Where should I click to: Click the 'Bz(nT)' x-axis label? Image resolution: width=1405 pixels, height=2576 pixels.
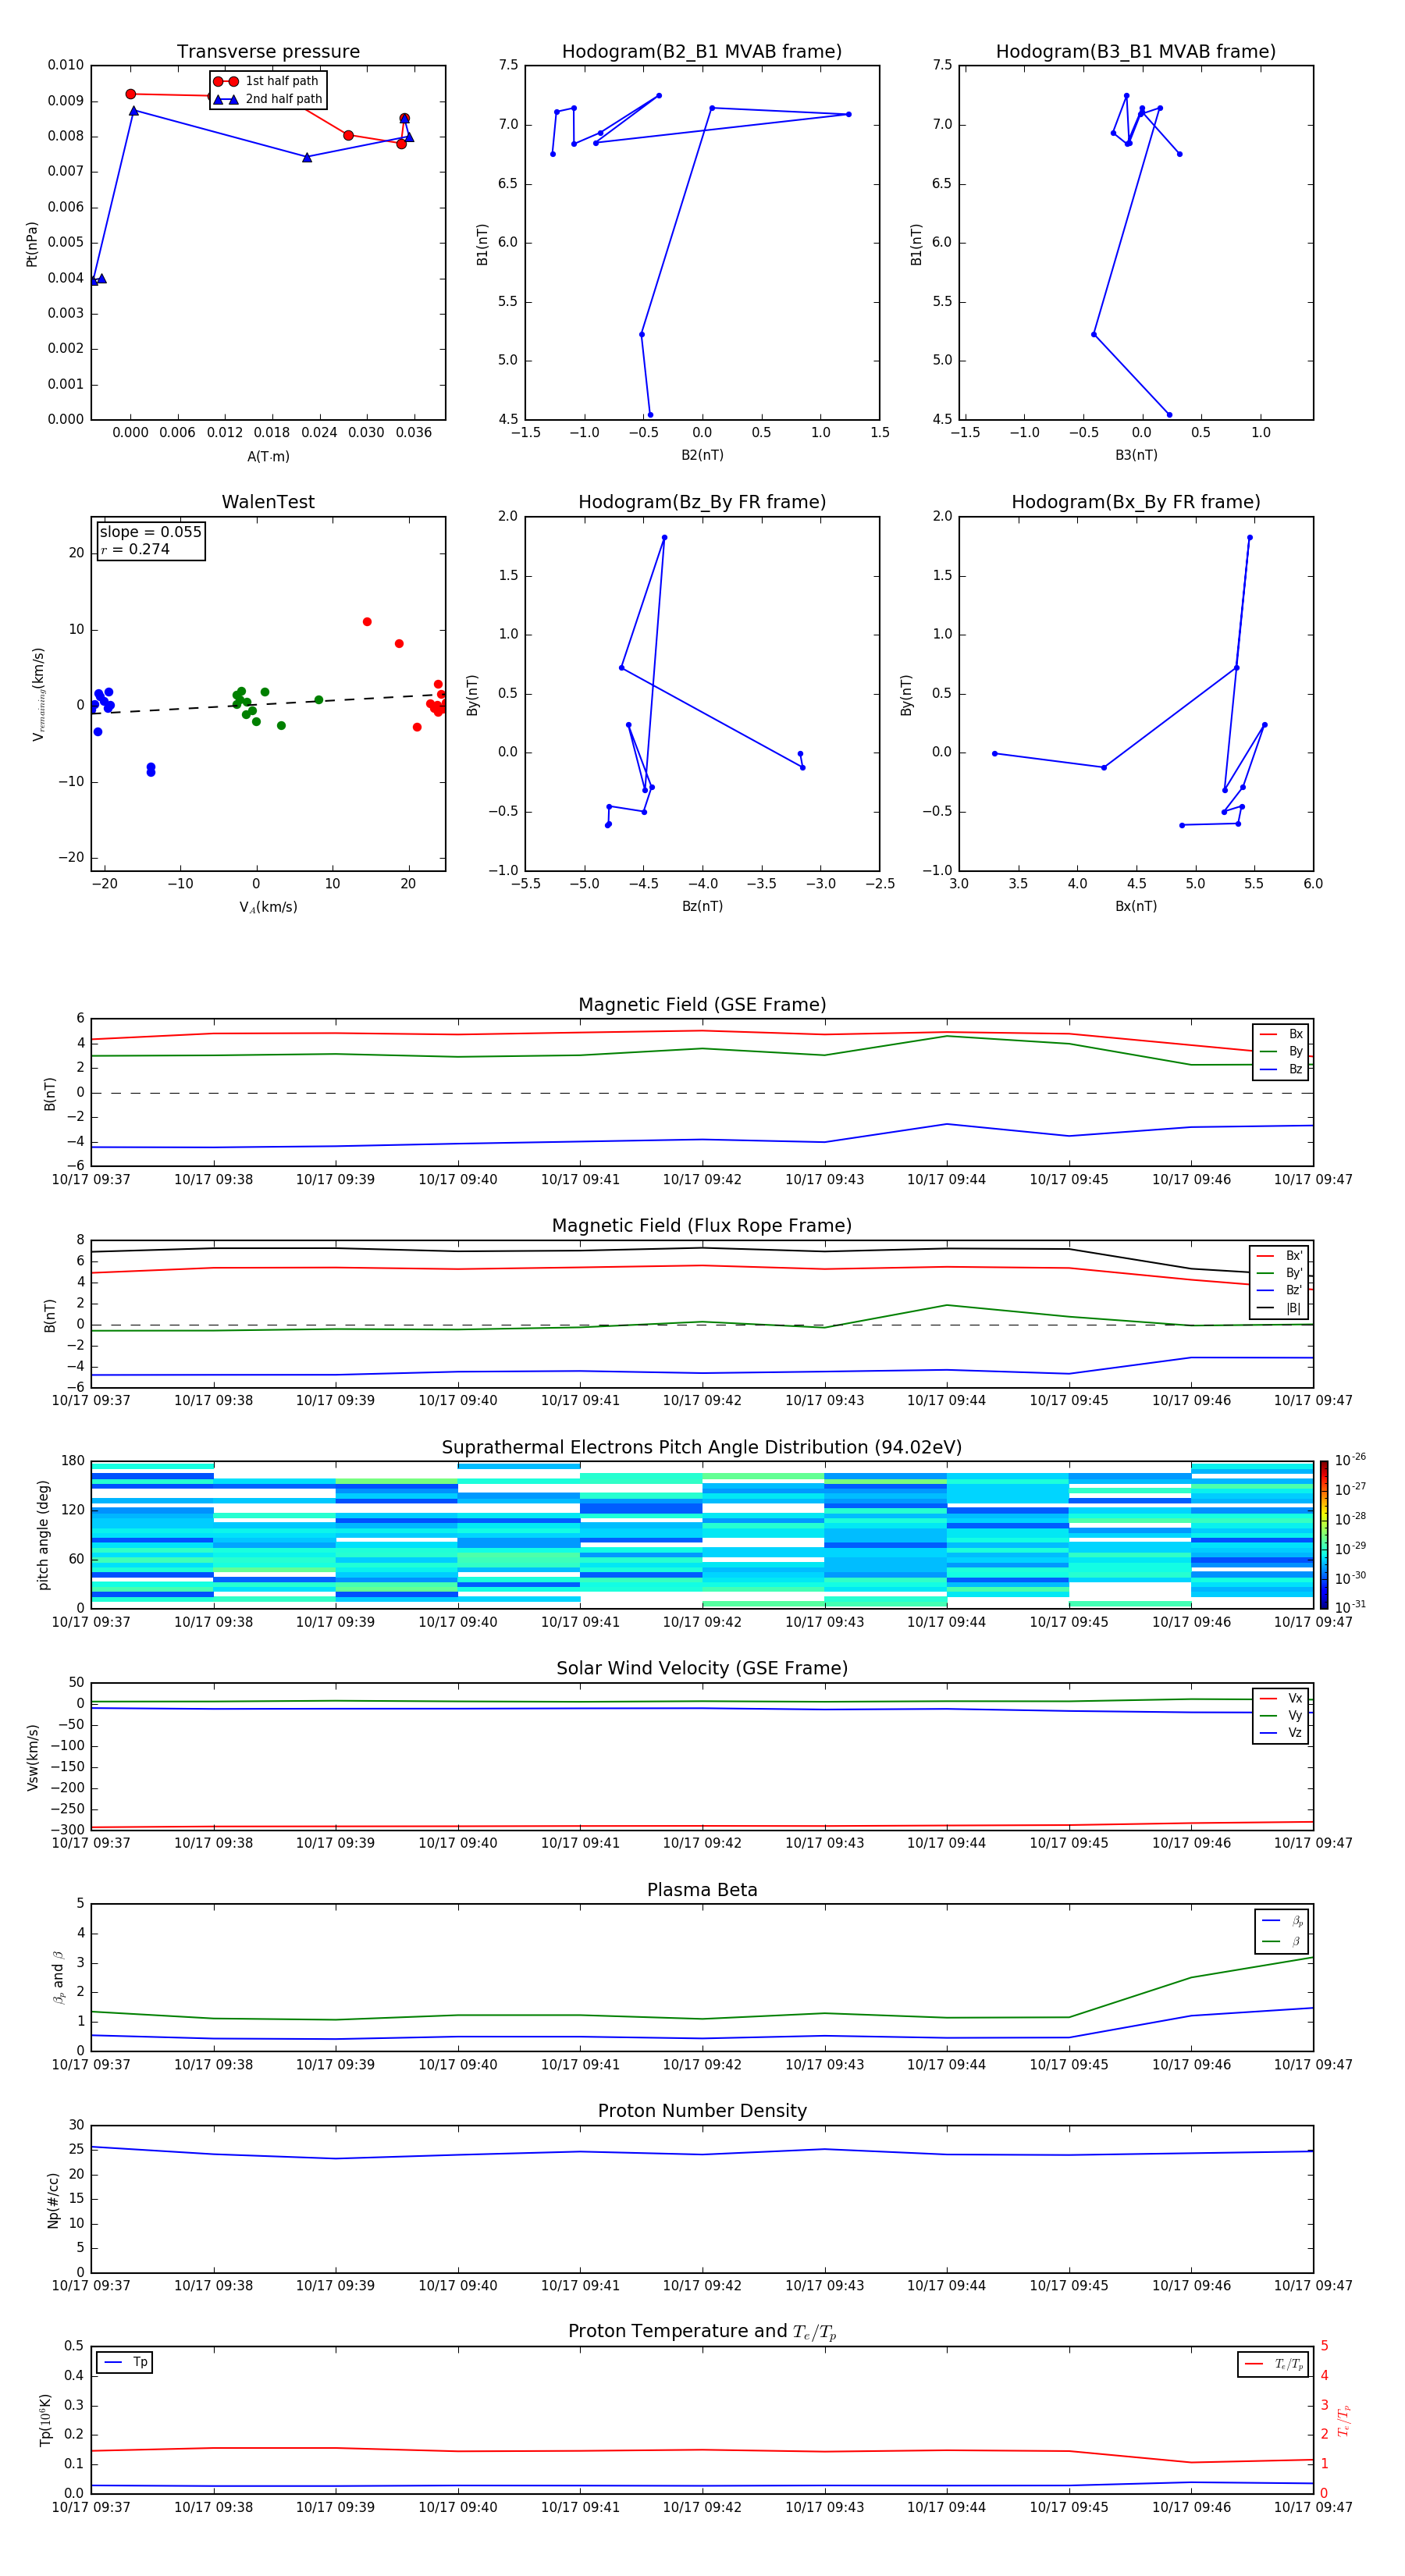tap(702, 906)
